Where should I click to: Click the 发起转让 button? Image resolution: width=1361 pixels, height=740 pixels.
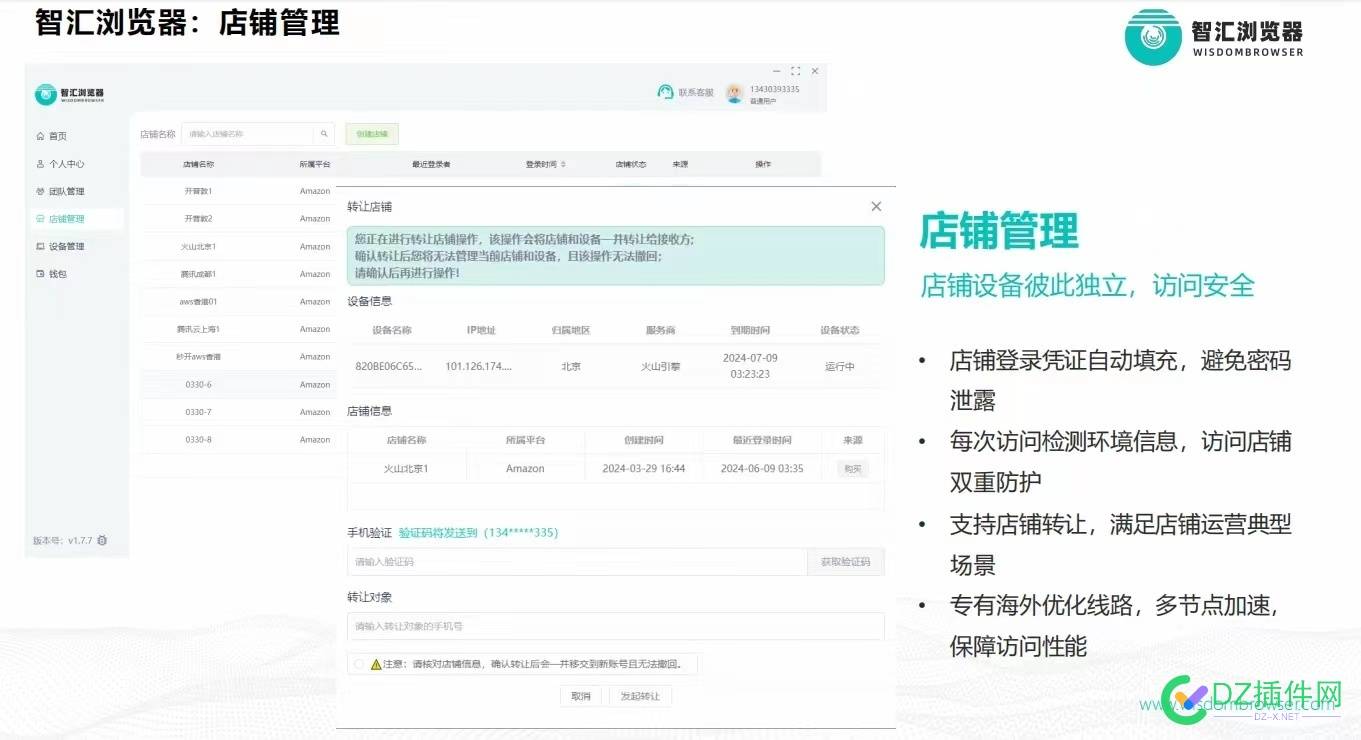(640, 696)
